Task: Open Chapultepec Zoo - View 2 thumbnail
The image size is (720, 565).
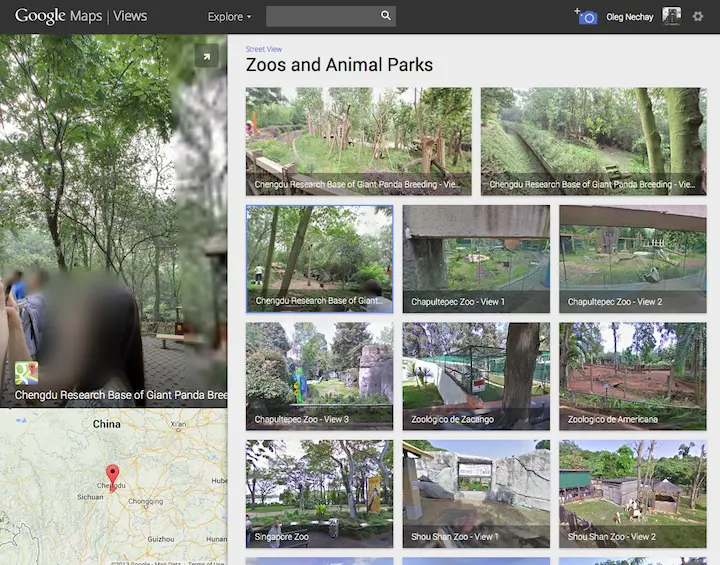Action: (x=633, y=259)
